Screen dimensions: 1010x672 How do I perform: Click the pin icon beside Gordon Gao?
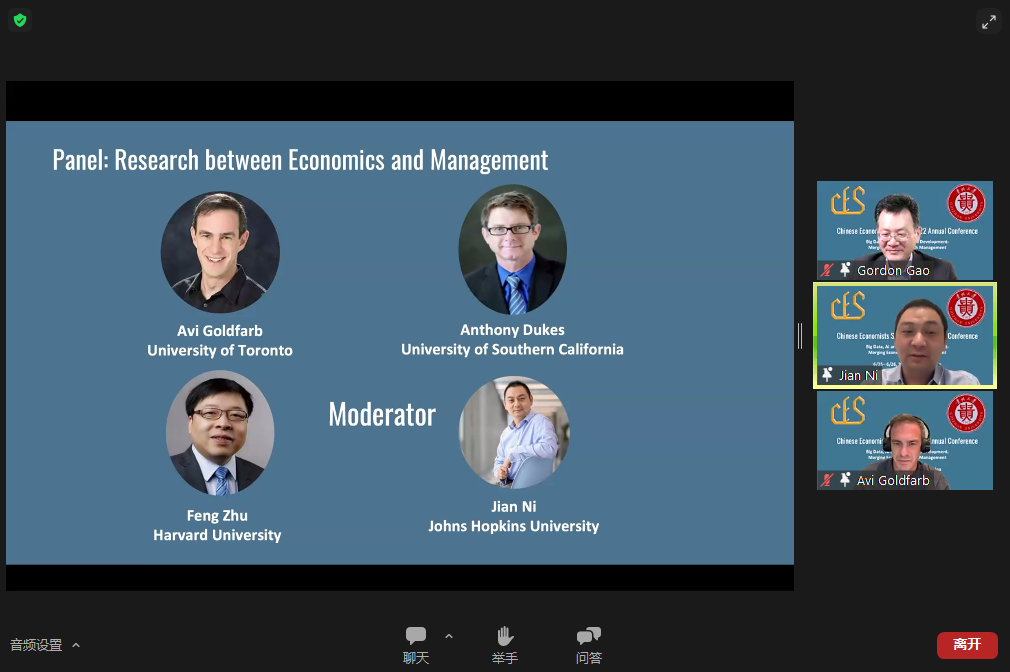[x=845, y=270]
